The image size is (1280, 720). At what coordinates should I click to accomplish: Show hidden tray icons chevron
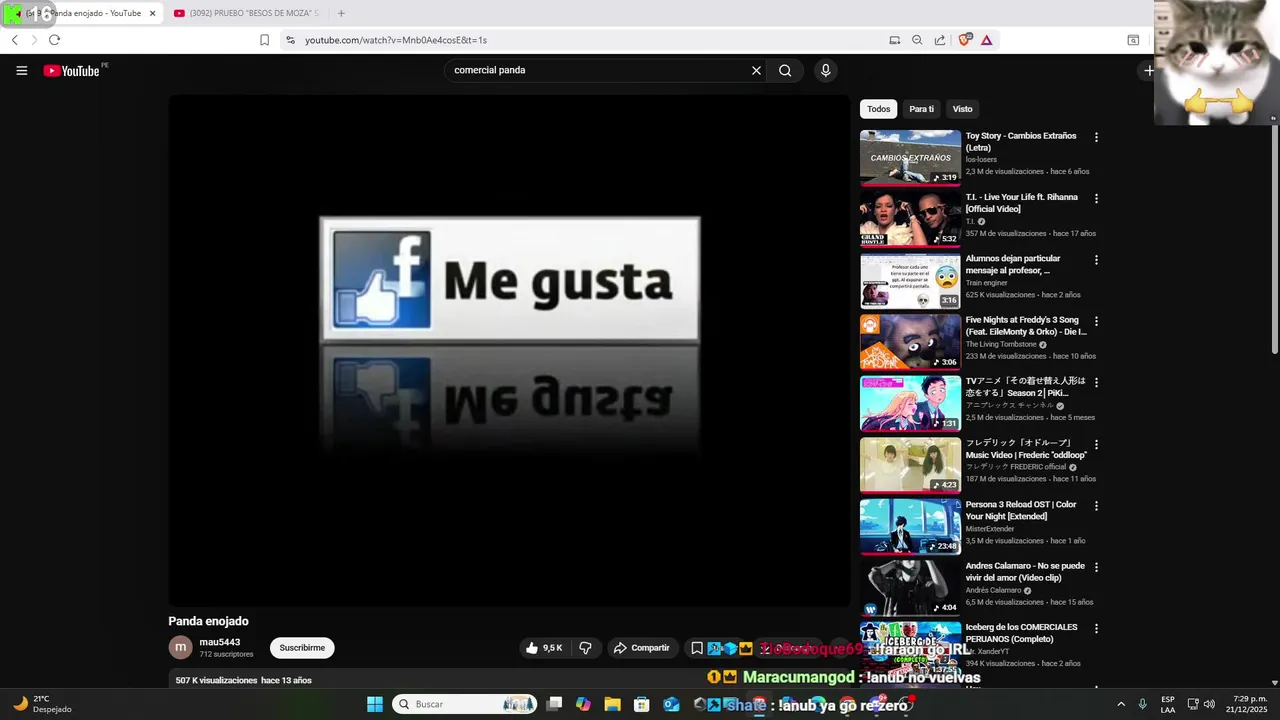pos(1120,704)
